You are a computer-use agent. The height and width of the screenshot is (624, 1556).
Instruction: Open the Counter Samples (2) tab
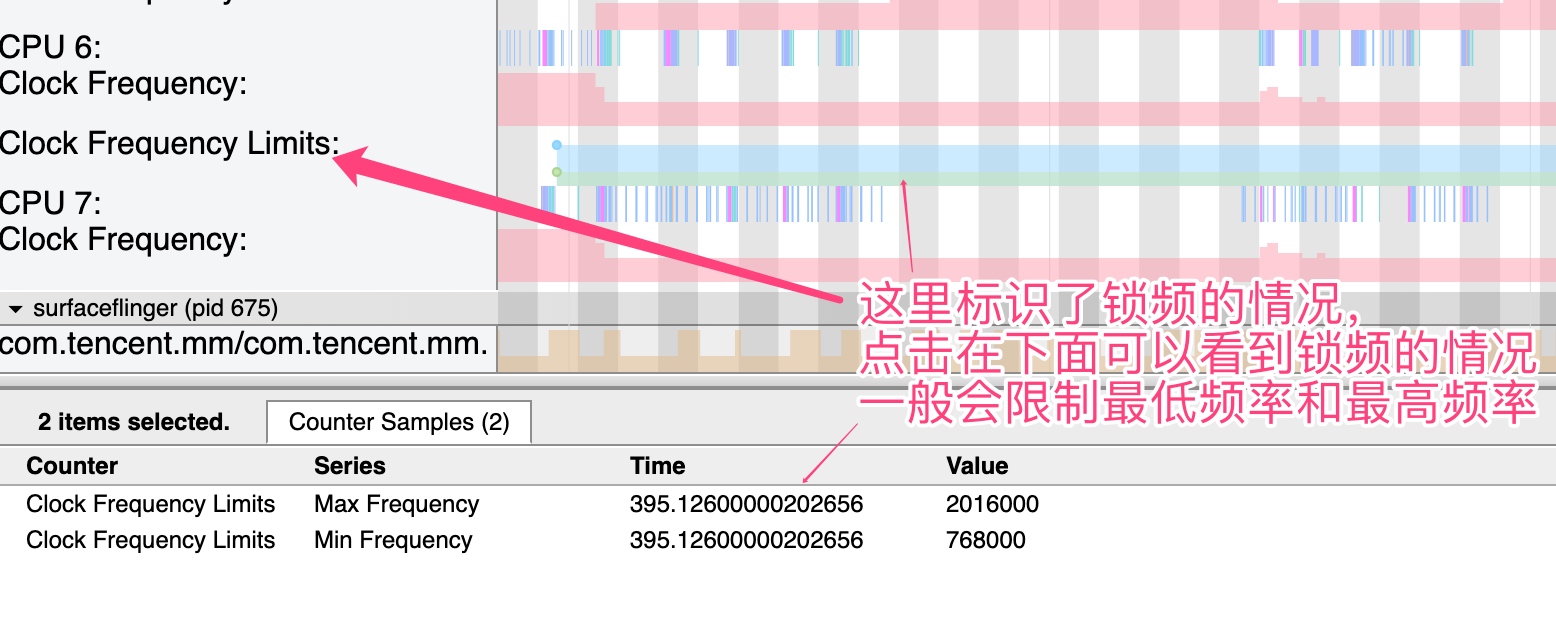point(398,422)
